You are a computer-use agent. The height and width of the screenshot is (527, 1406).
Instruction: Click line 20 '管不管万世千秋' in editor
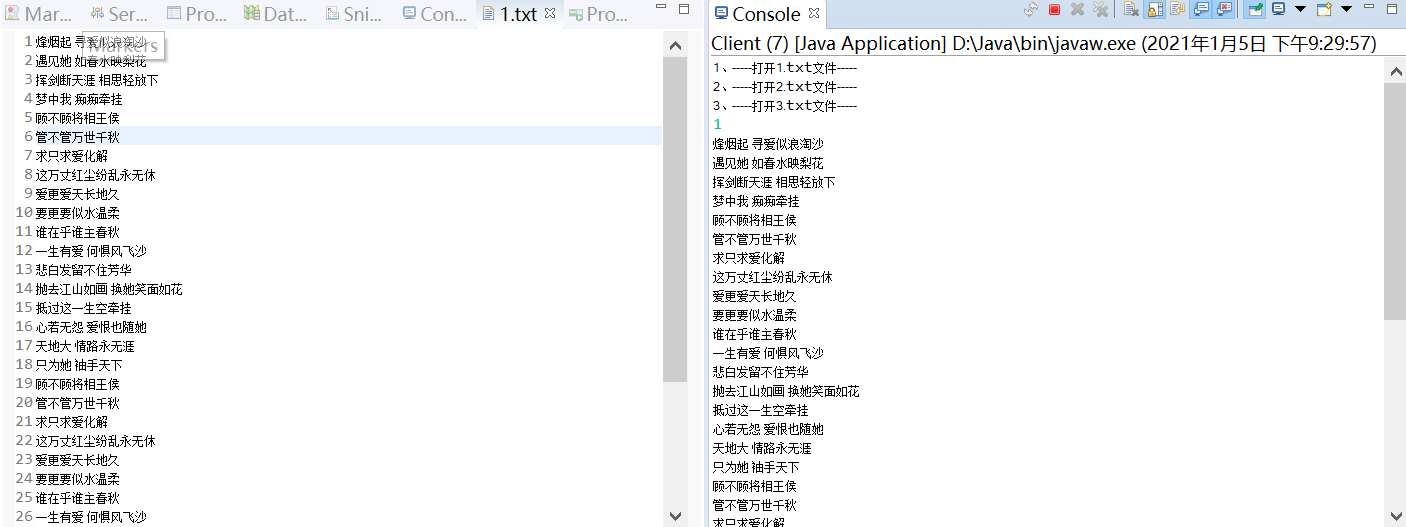pyautogui.click(x=77, y=403)
